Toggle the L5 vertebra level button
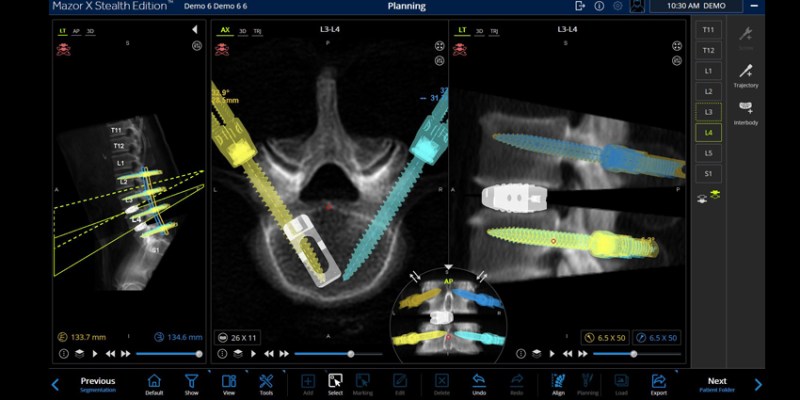 pos(709,153)
